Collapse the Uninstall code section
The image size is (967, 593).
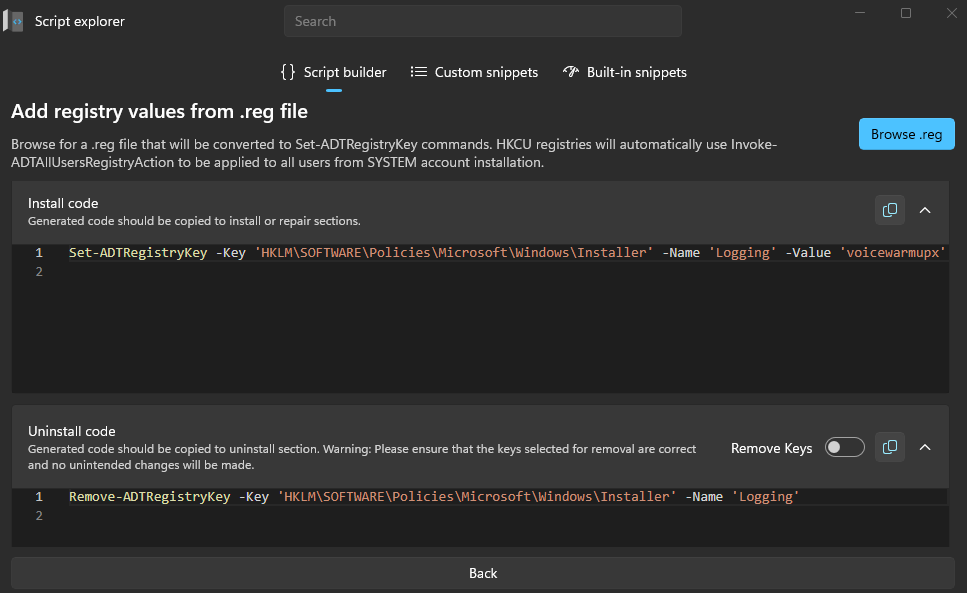click(x=925, y=447)
